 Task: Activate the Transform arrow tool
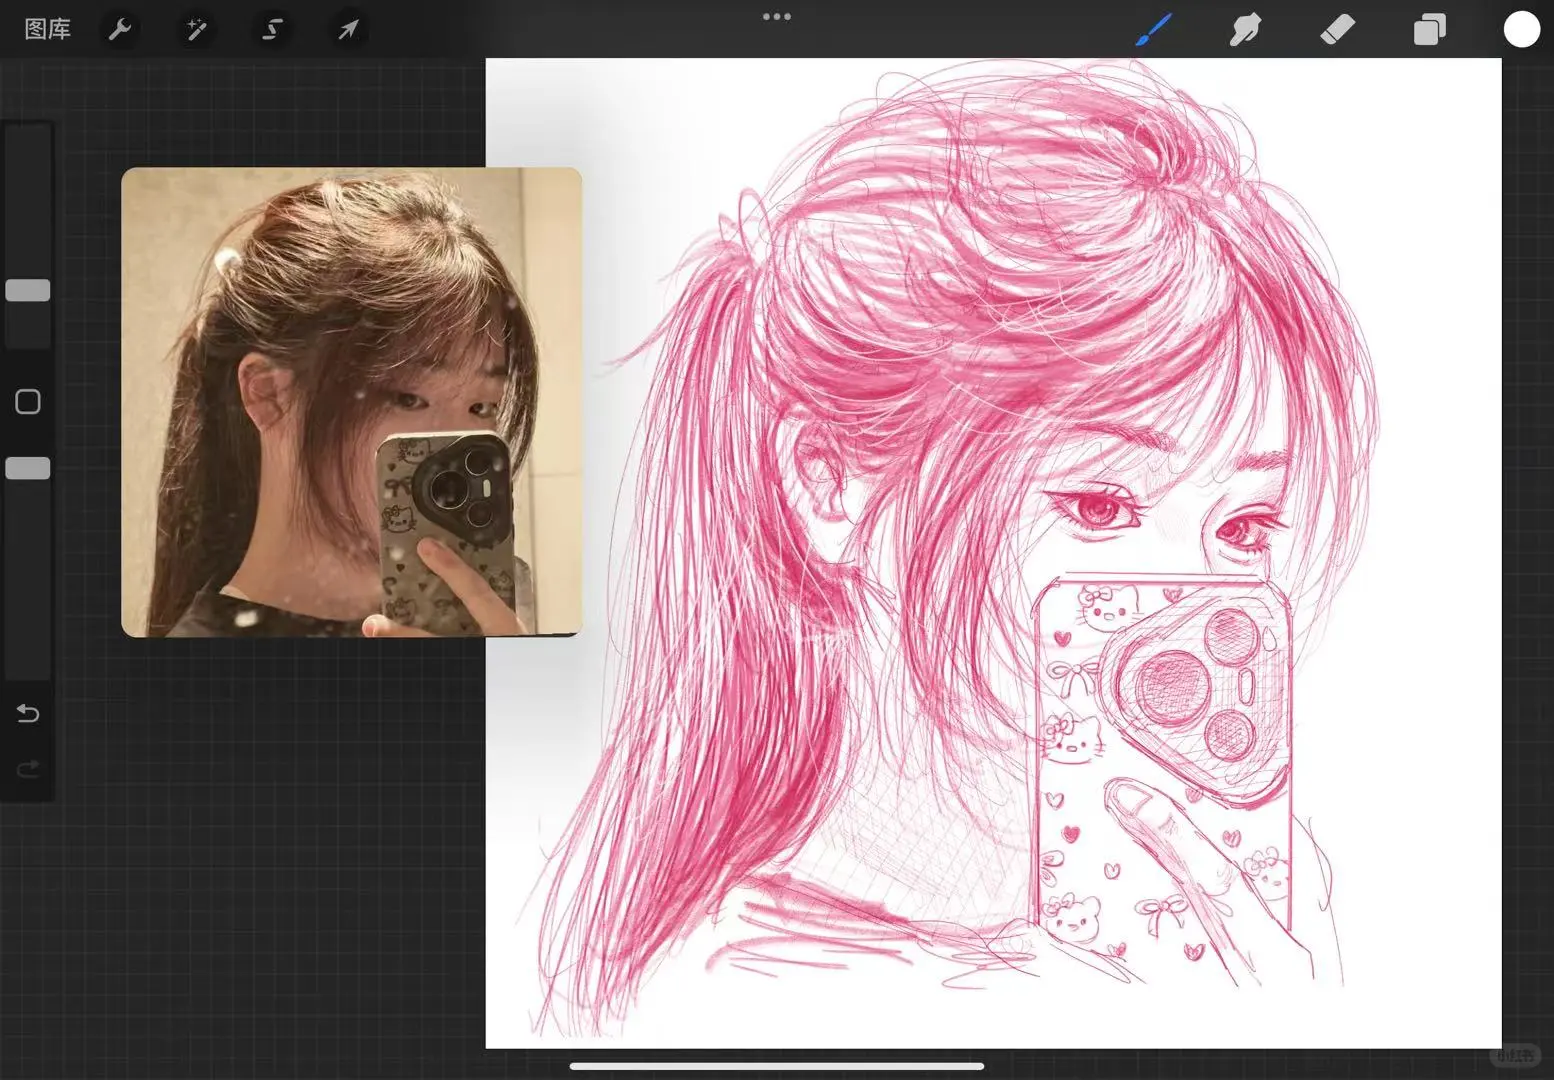348,29
